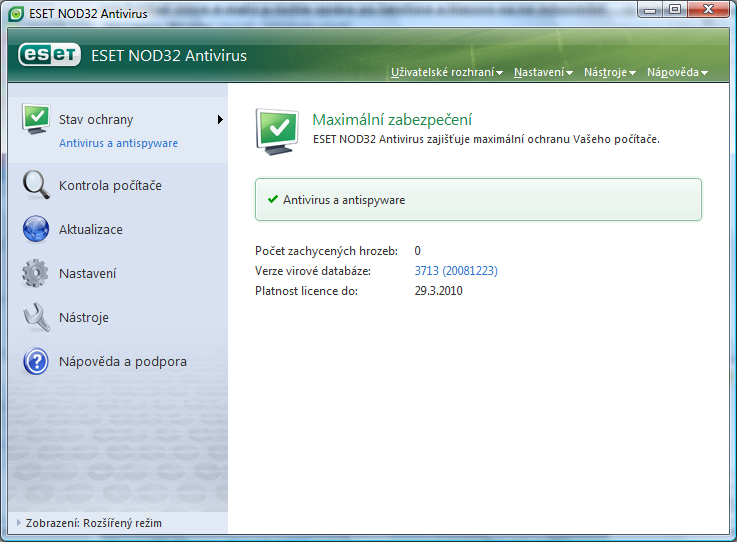The width and height of the screenshot is (737, 542).
Task: Expand Zobrazení: Rozšířený režim triangle
Action: point(18,523)
